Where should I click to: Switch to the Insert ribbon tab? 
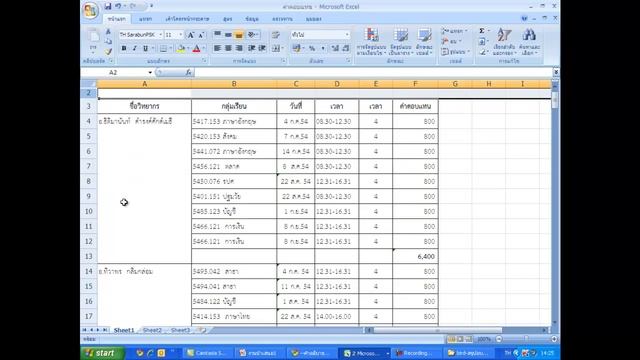[x=145, y=19]
